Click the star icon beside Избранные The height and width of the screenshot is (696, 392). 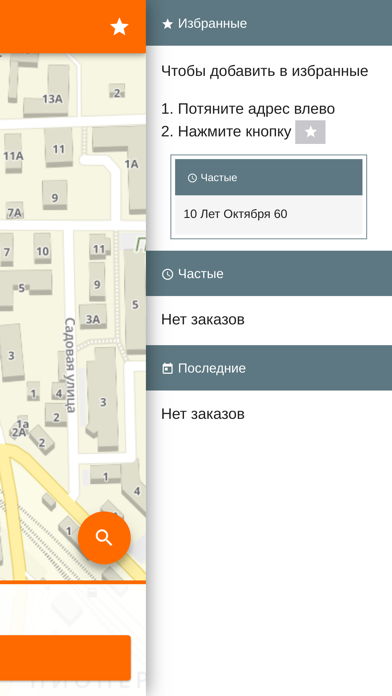[167, 24]
